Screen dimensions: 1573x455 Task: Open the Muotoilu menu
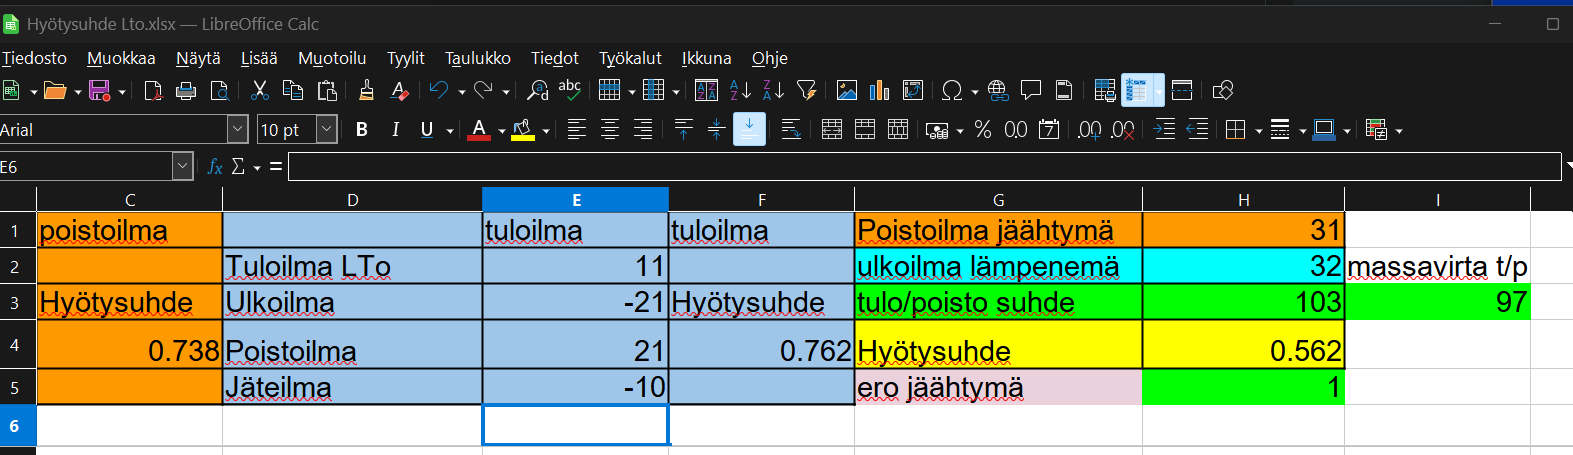[332, 58]
